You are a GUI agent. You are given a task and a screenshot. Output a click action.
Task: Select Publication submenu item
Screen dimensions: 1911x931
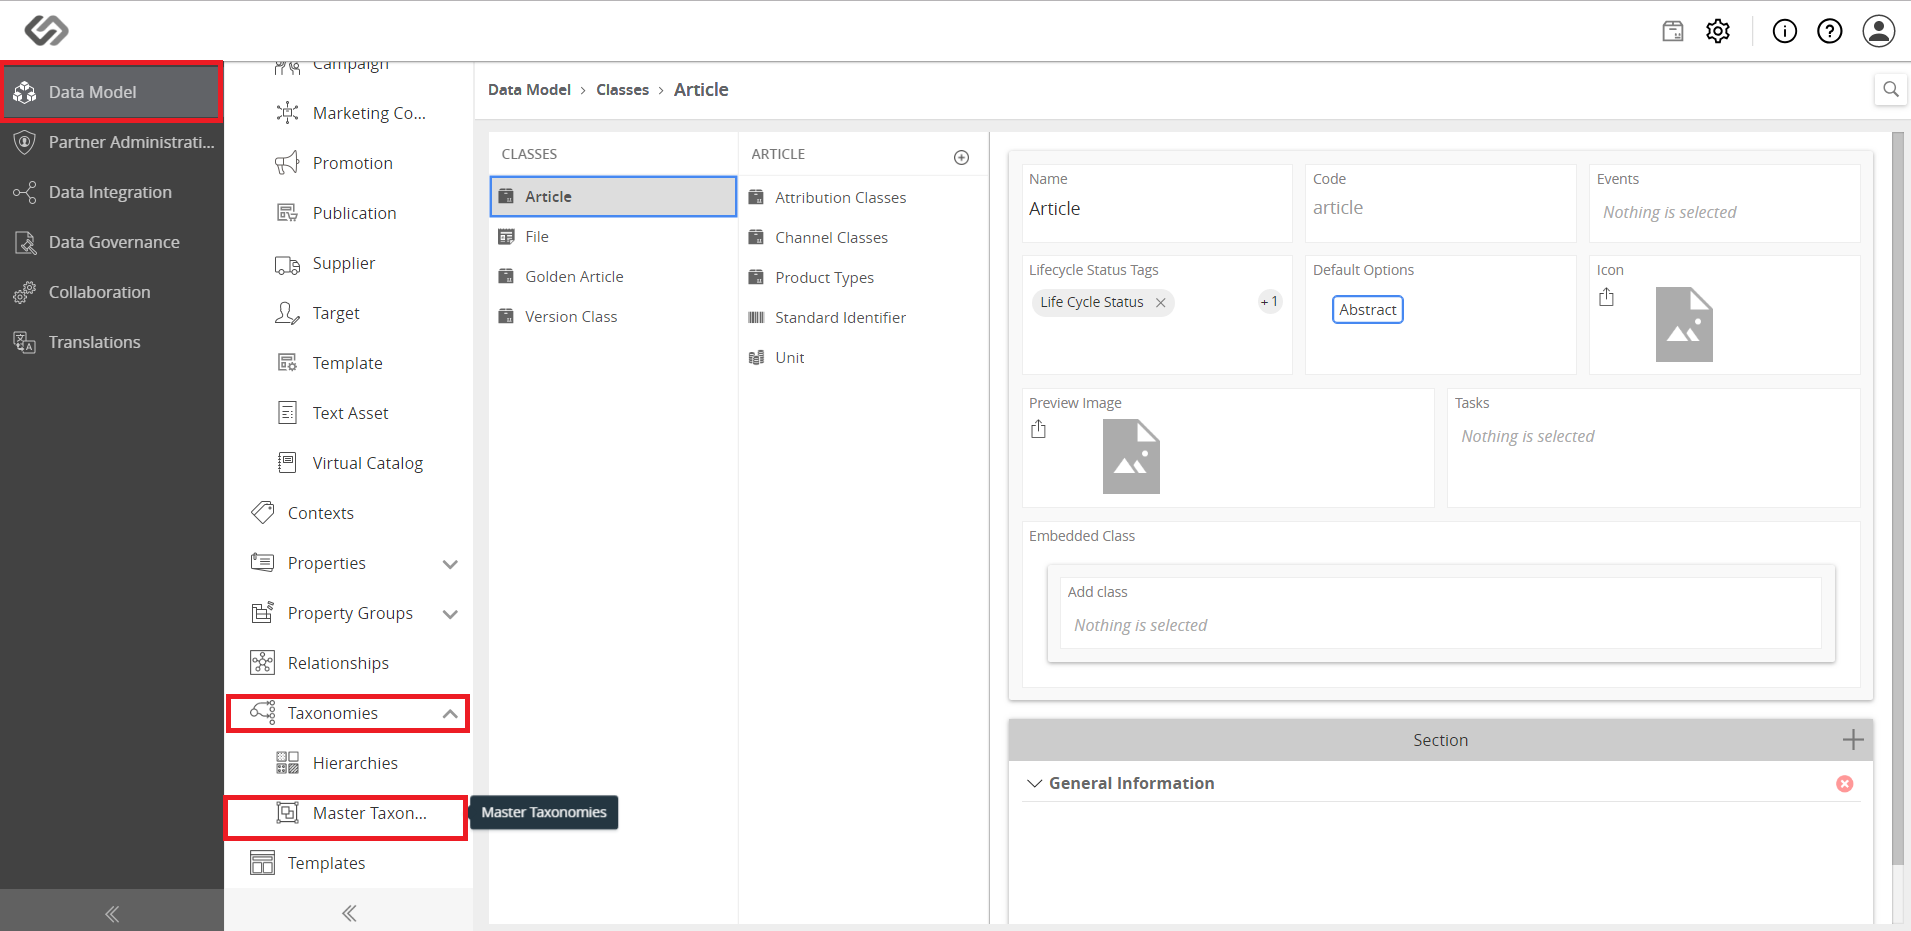coord(349,213)
